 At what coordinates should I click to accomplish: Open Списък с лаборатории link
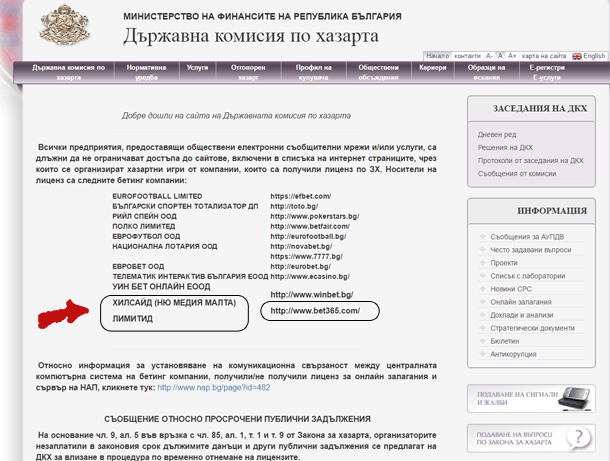pyautogui.click(x=528, y=276)
